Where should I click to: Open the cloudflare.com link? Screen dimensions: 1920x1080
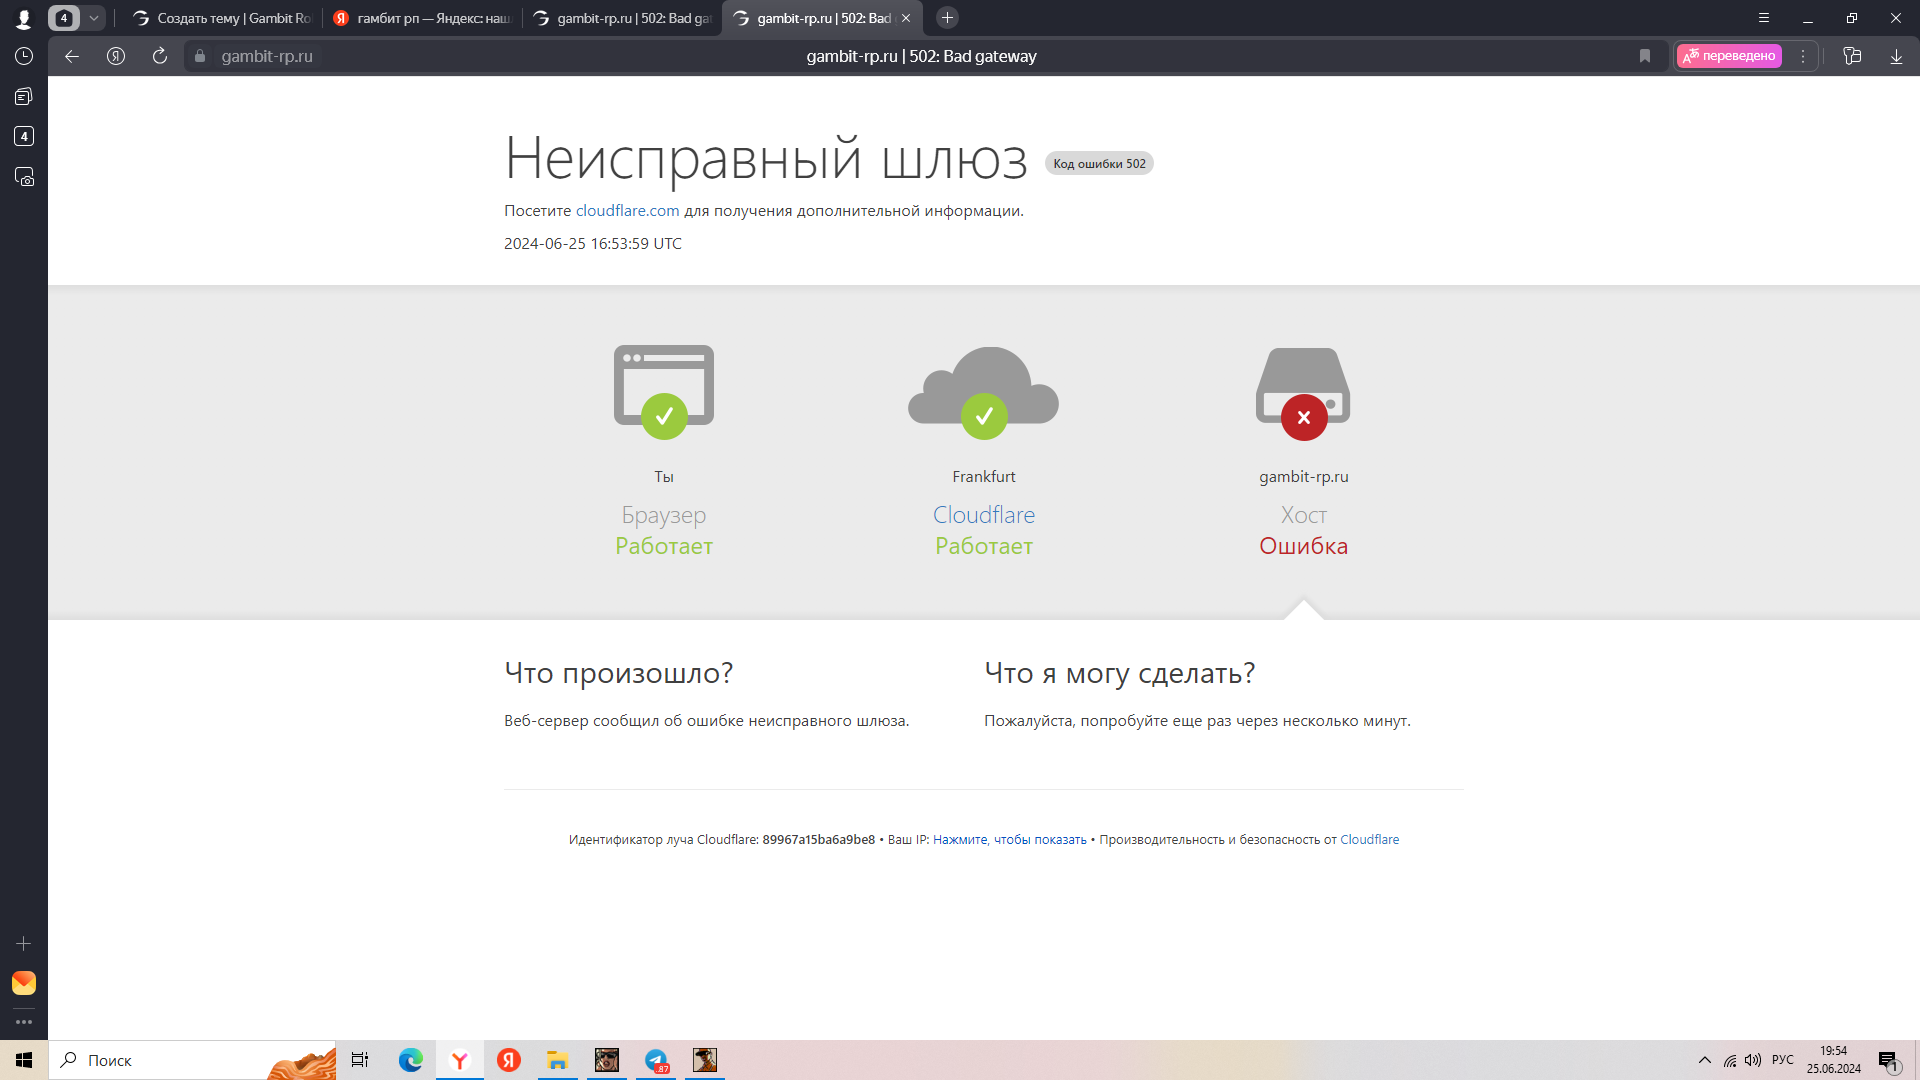pyautogui.click(x=627, y=211)
